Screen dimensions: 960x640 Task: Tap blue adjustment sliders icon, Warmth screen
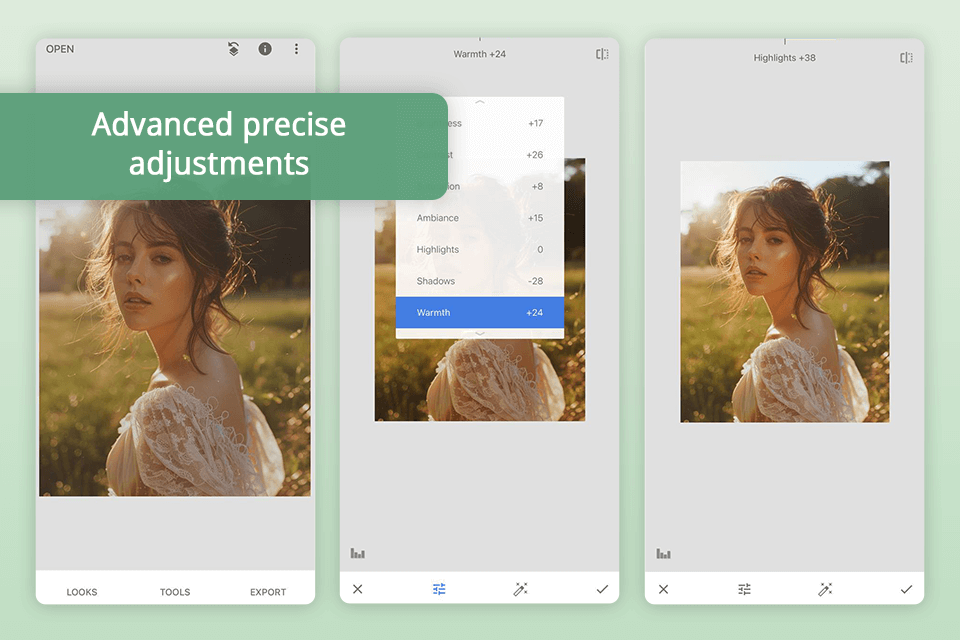click(x=439, y=589)
